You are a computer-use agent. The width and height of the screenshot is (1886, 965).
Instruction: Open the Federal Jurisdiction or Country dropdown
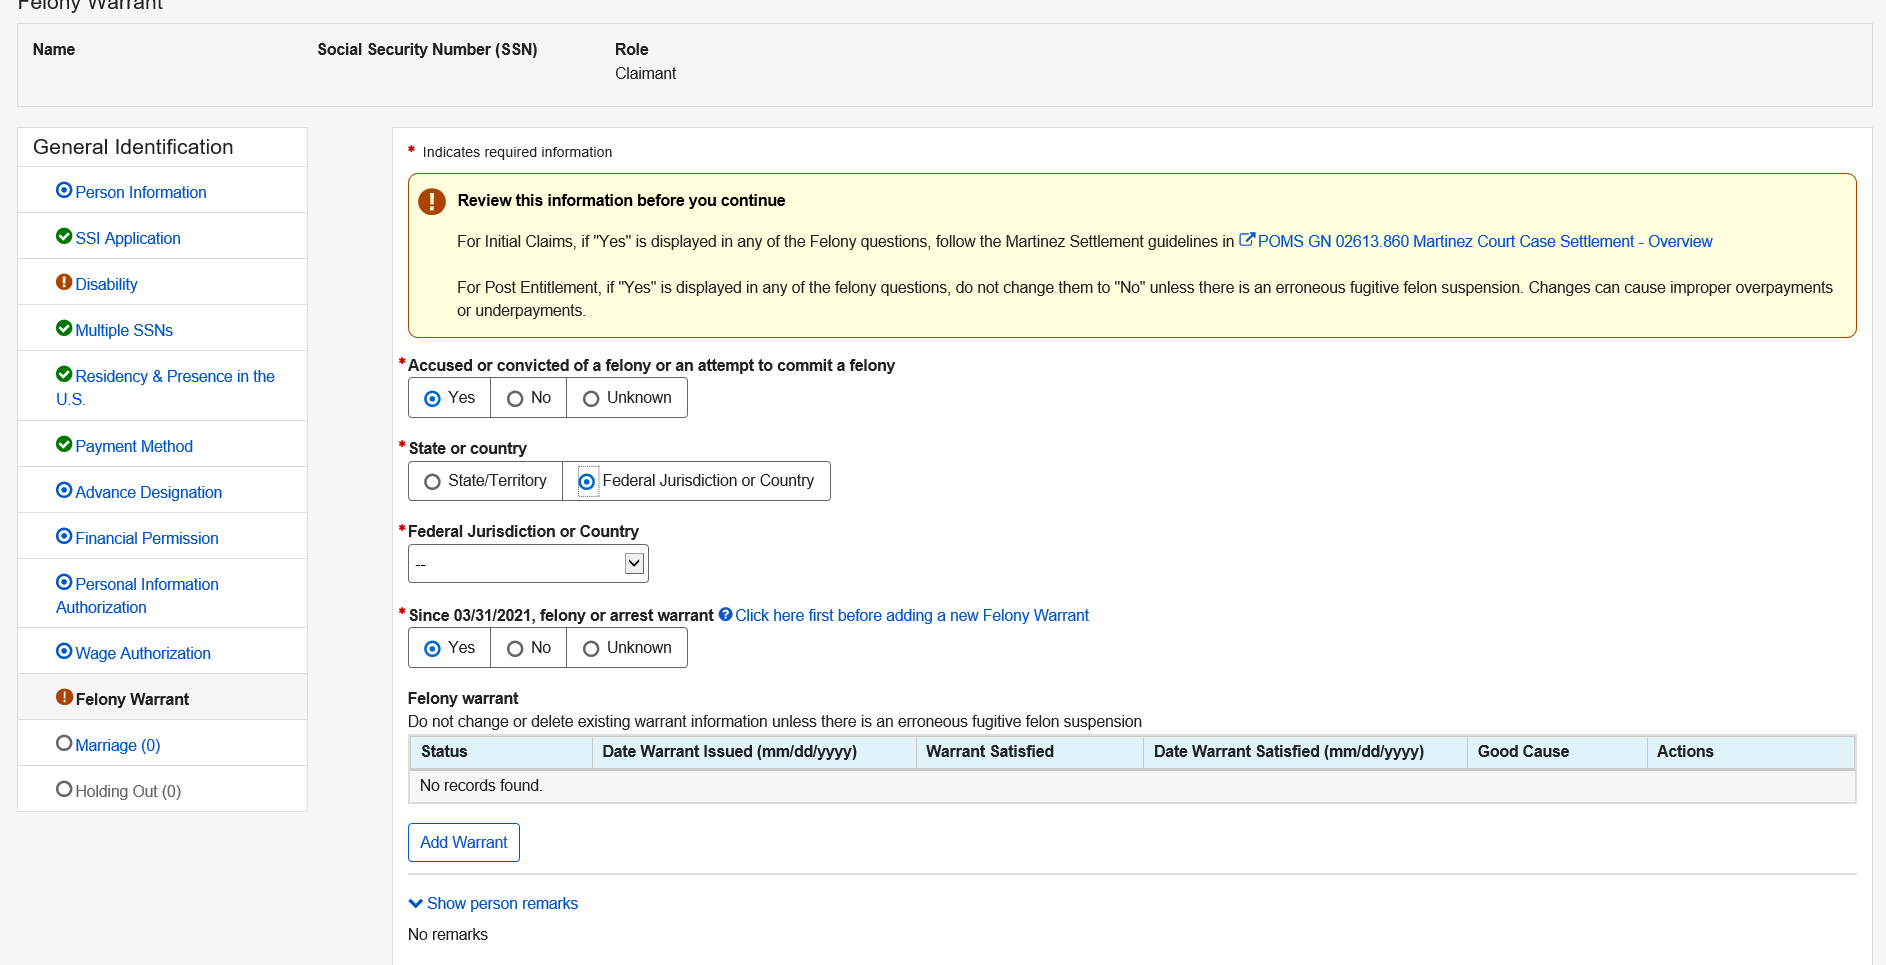528,564
